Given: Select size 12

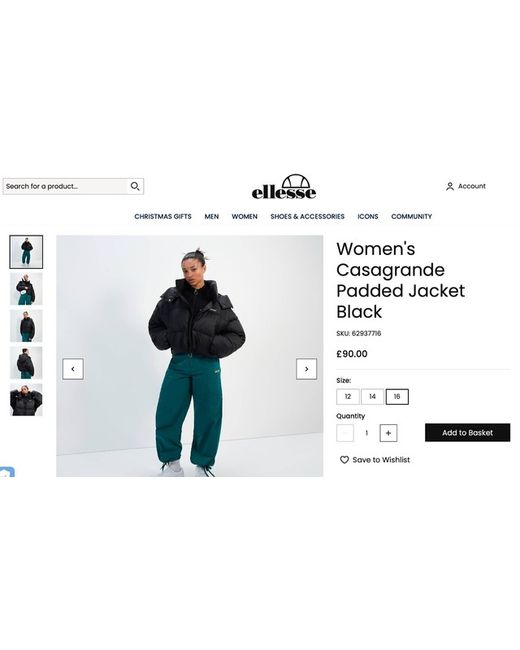Looking at the screenshot, I should pos(348,397).
